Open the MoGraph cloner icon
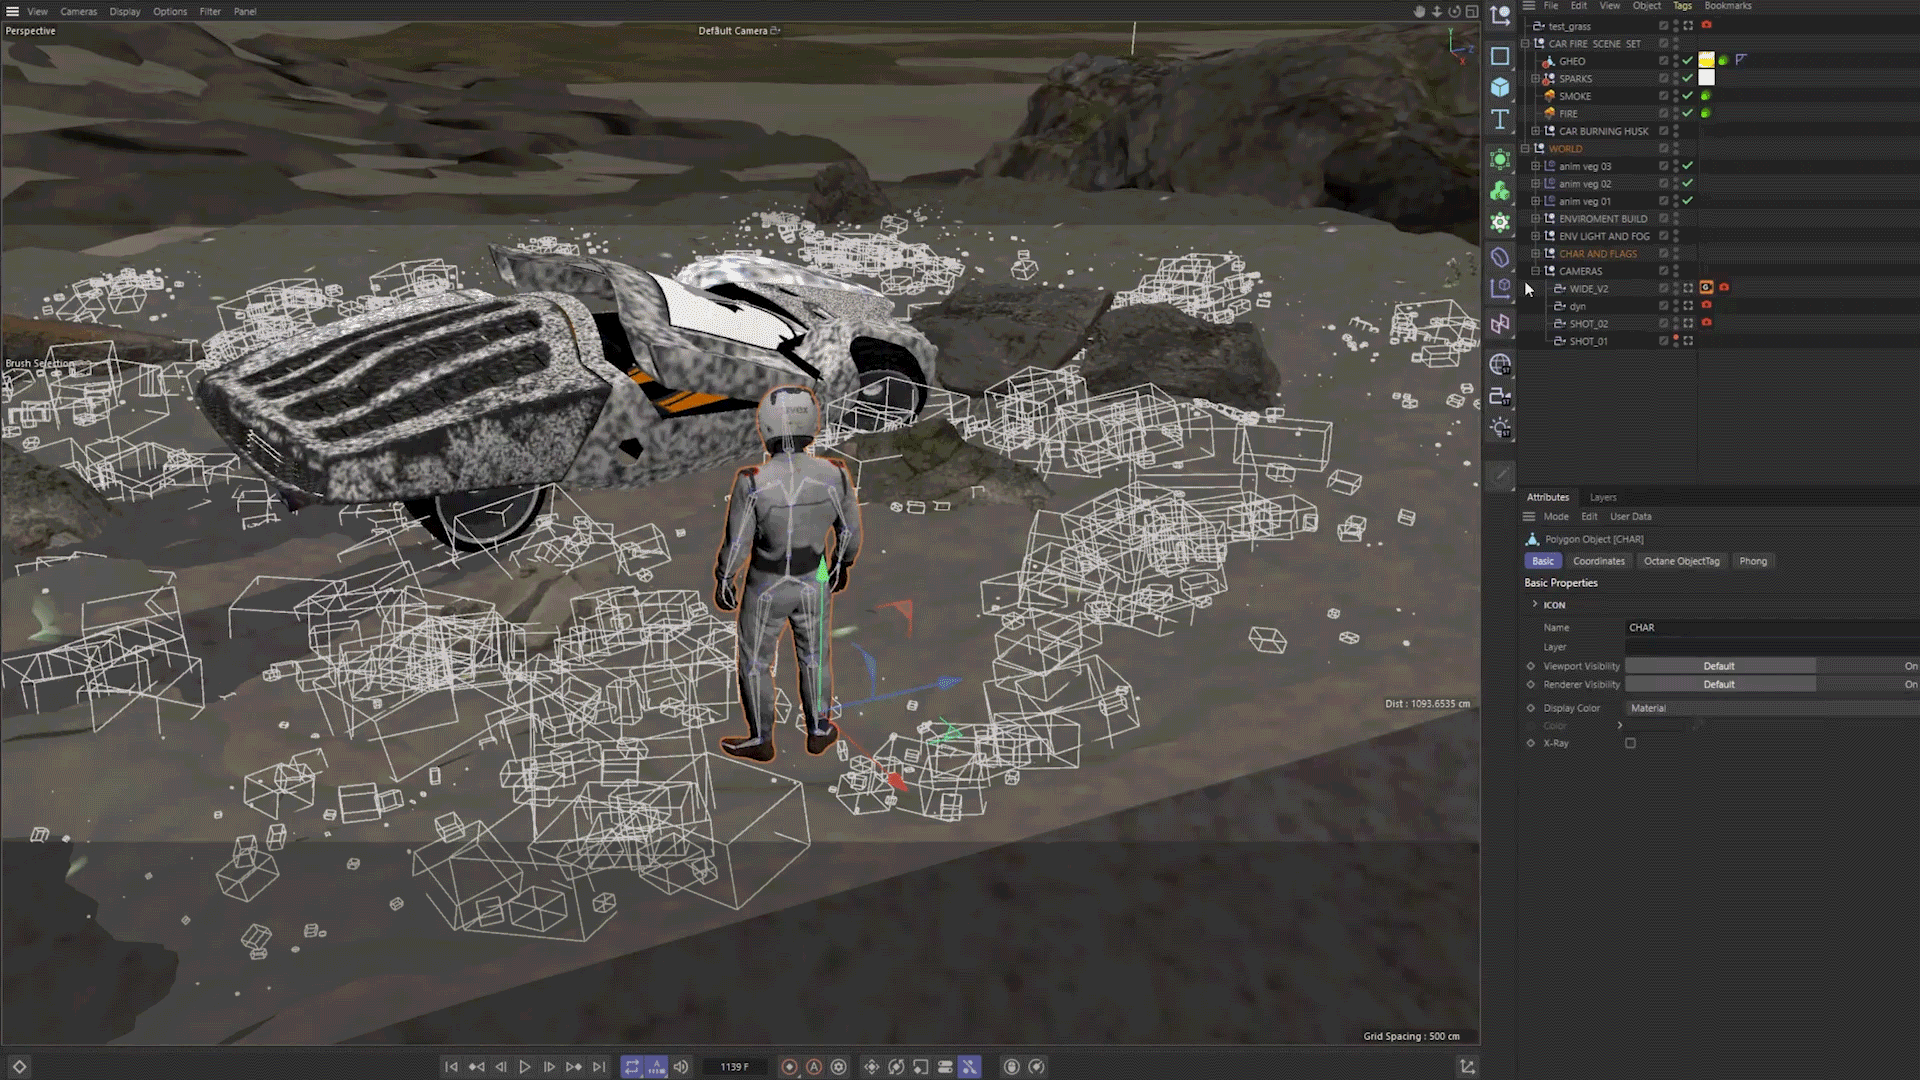 pyautogui.click(x=1500, y=191)
